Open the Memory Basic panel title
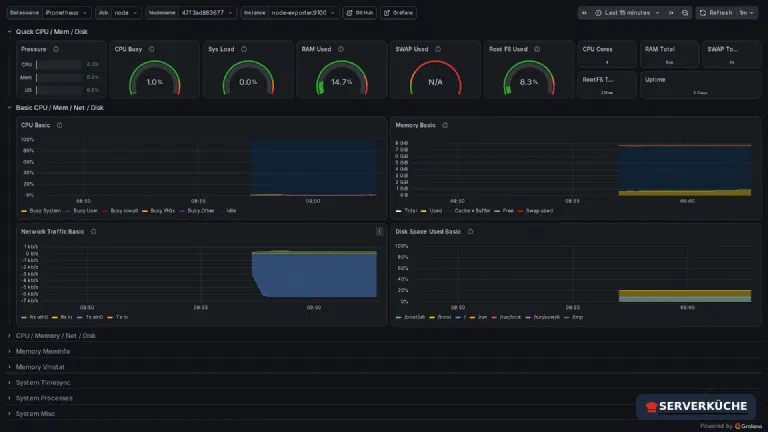The image size is (768, 432). (415, 125)
